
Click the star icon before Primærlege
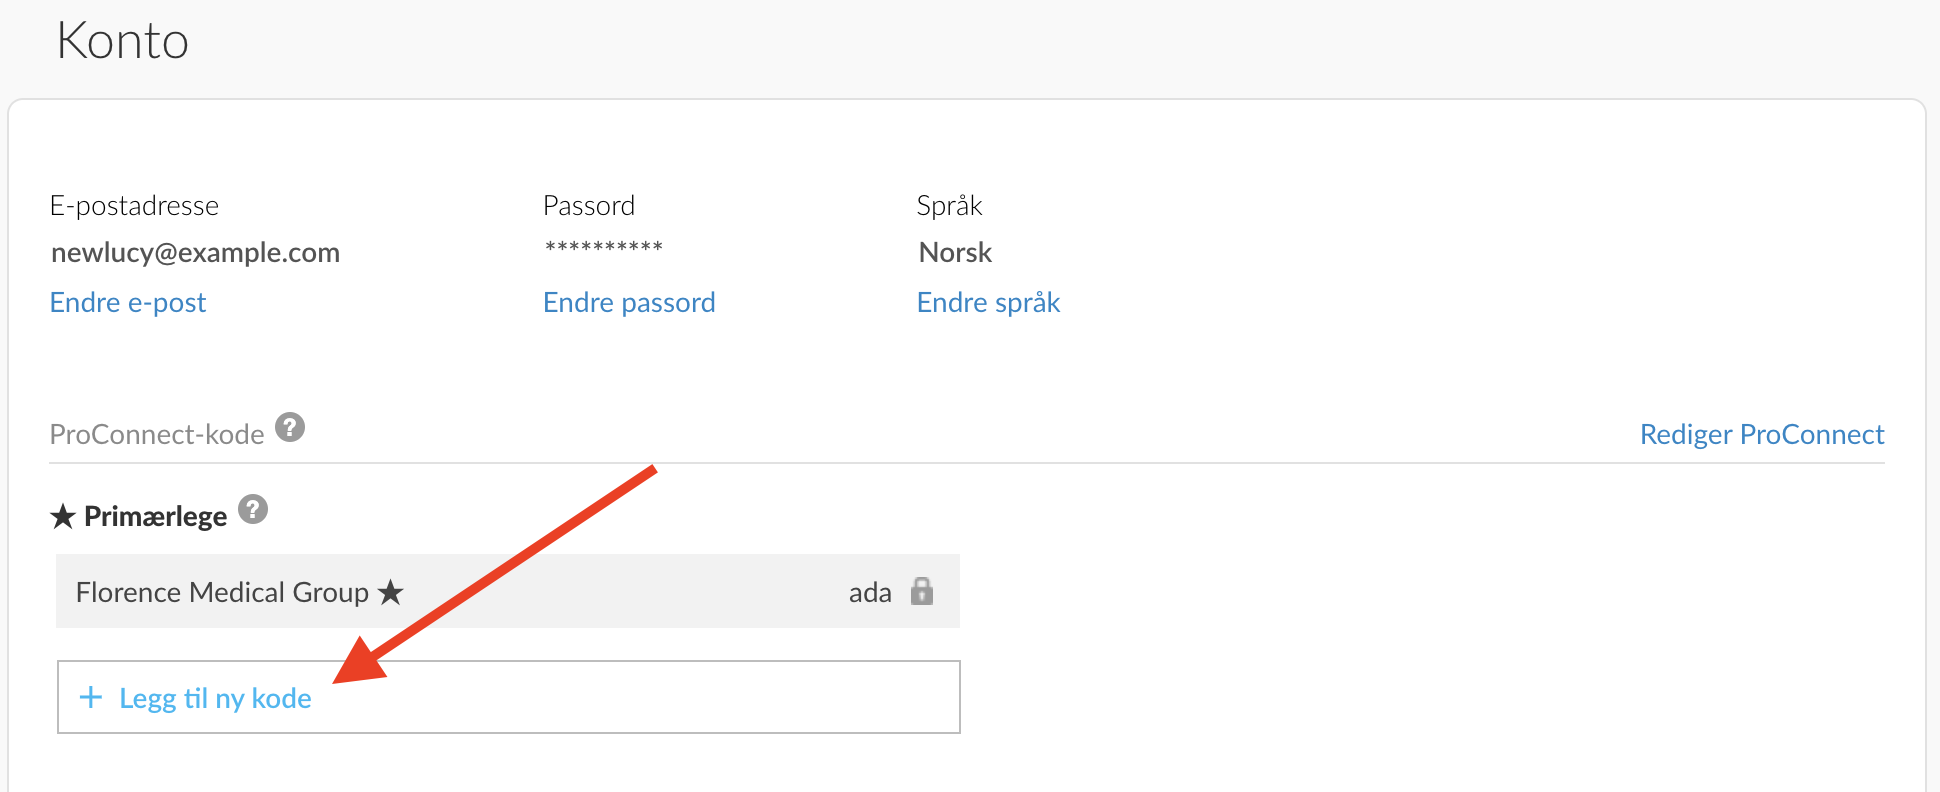pos(63,516)
